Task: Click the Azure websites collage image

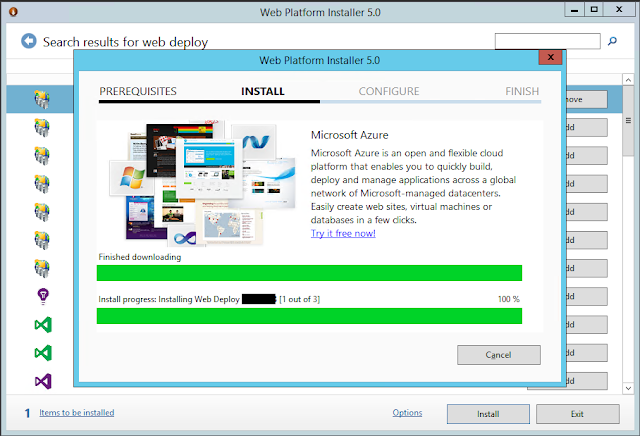Action: (202, 183)
